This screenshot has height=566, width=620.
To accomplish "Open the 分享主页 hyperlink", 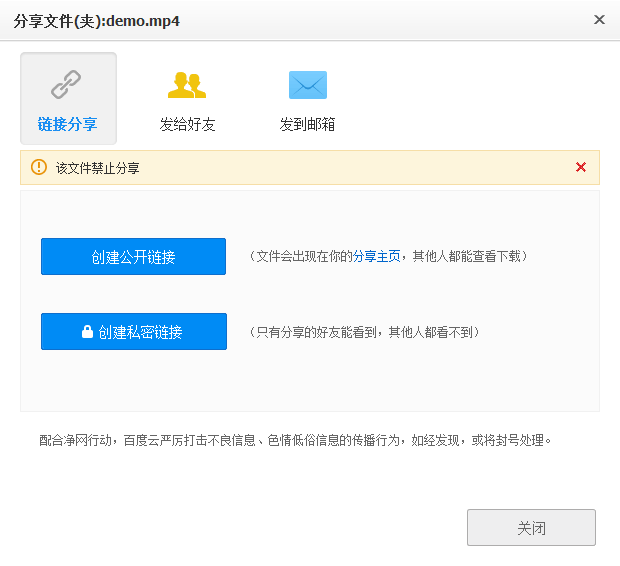I will pyautogui.click(x=376, y=256).
